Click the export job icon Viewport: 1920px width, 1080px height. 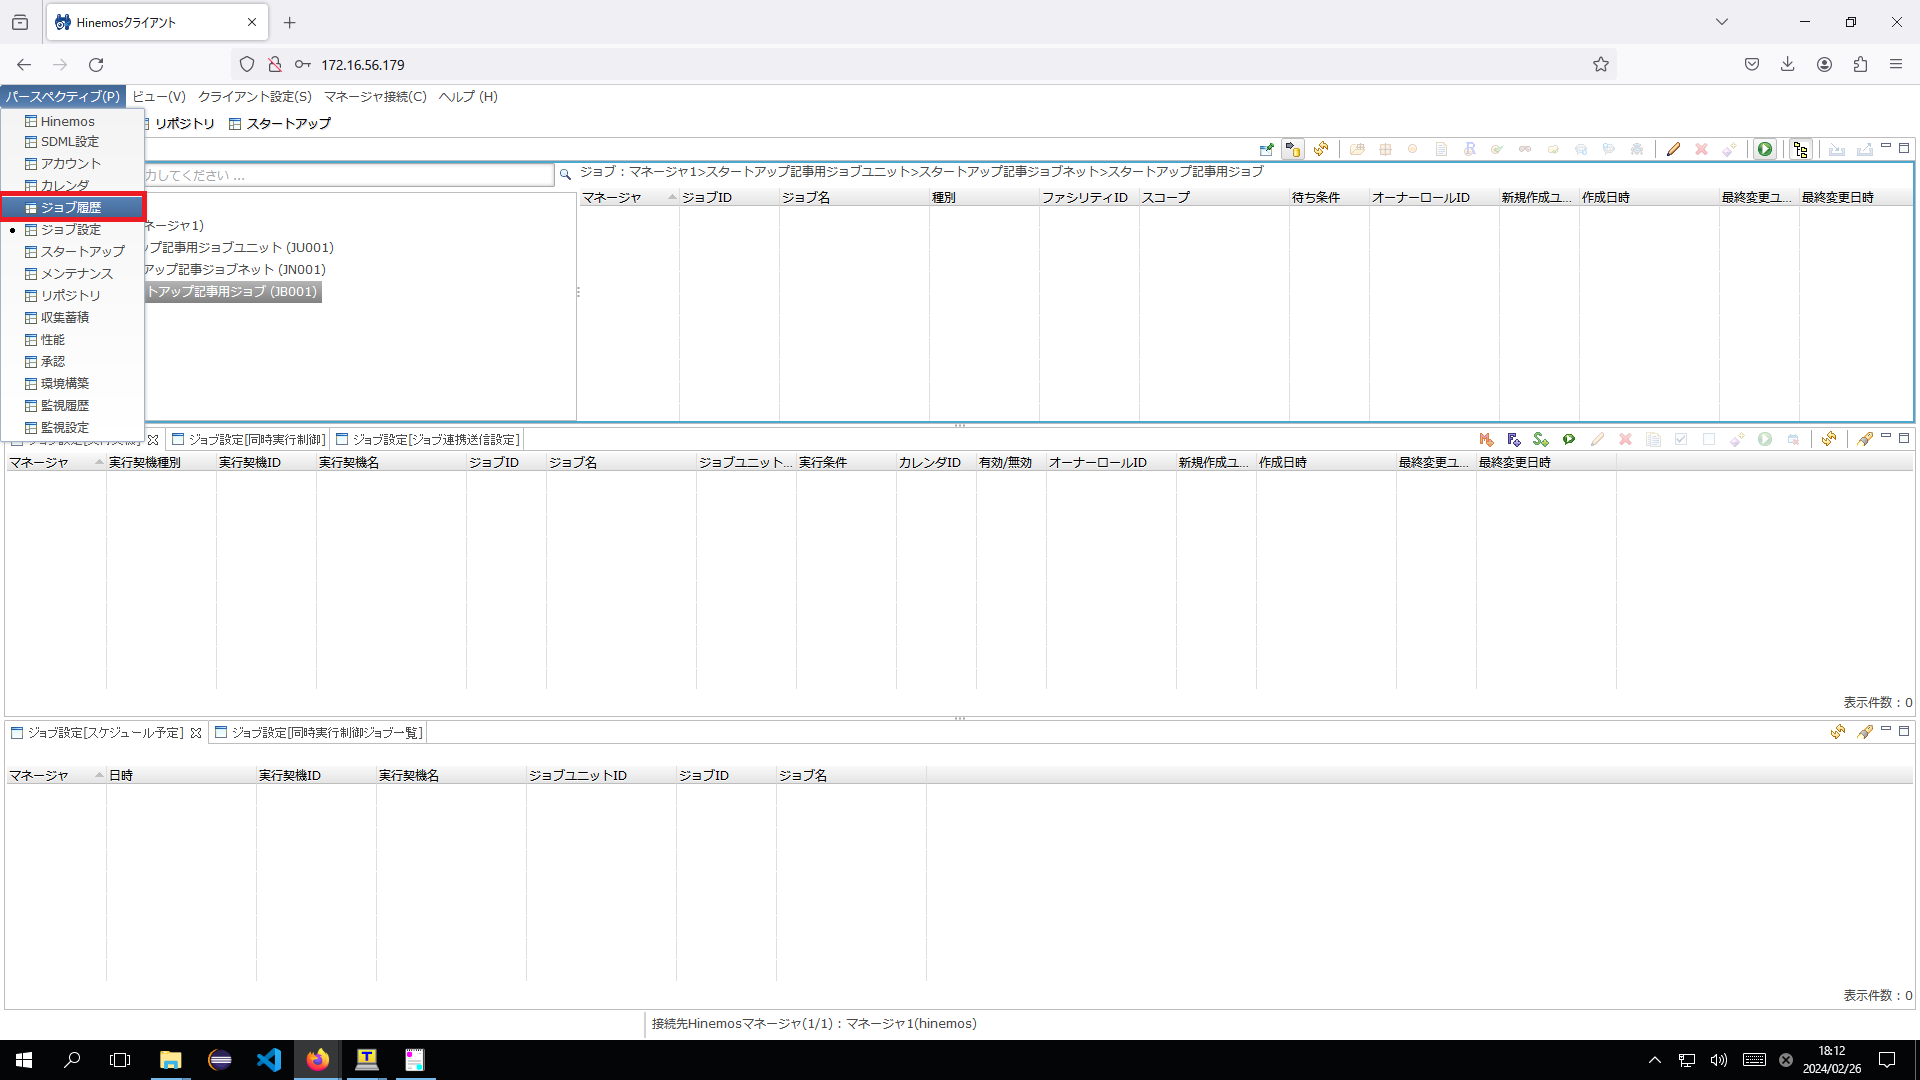(1865, 150)
